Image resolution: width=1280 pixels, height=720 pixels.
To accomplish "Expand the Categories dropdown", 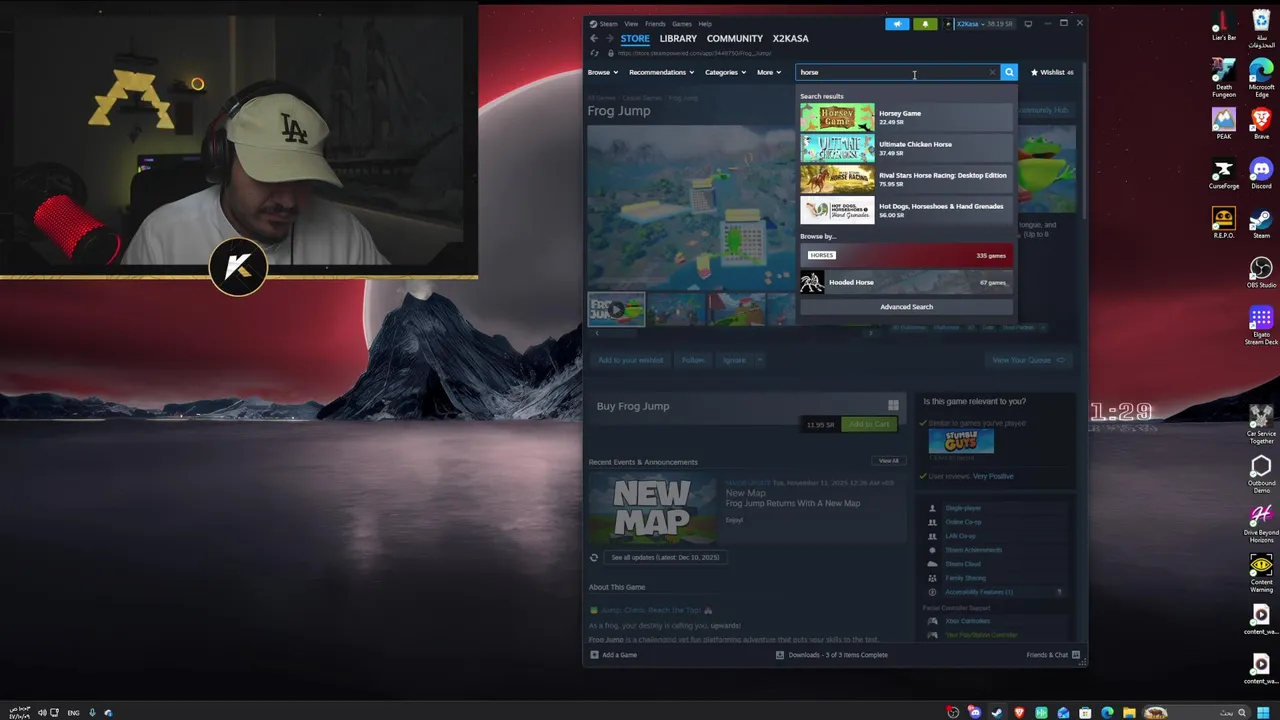I will click(725, 72).
